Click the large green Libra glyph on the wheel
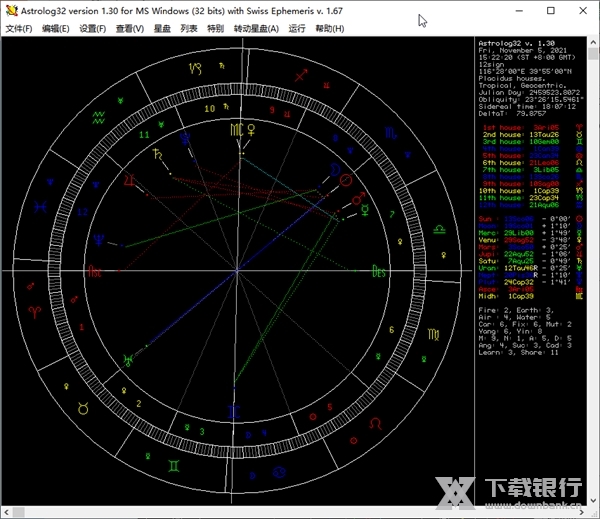Viewport: 600px width, 519px height. [439, 230]
